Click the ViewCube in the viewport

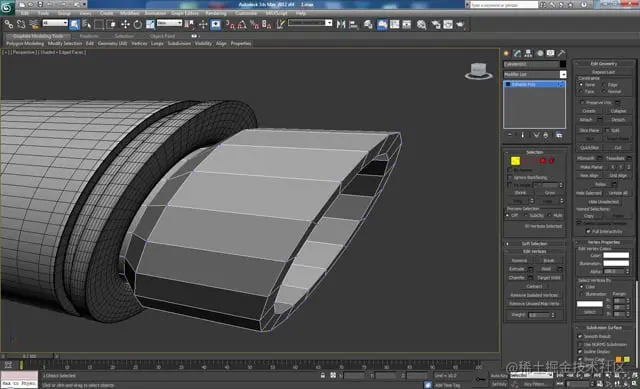[478, 71]
